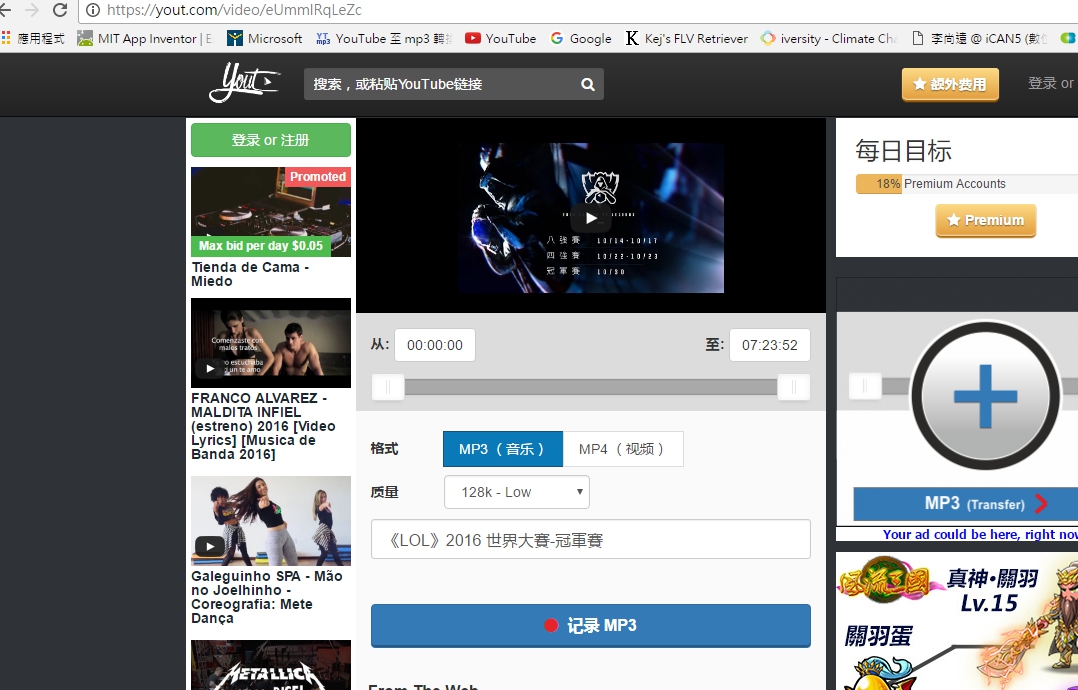The image size is (1078, 690).
Task: Open the 128k - Low quality dropdown
Action: [517, 492]
